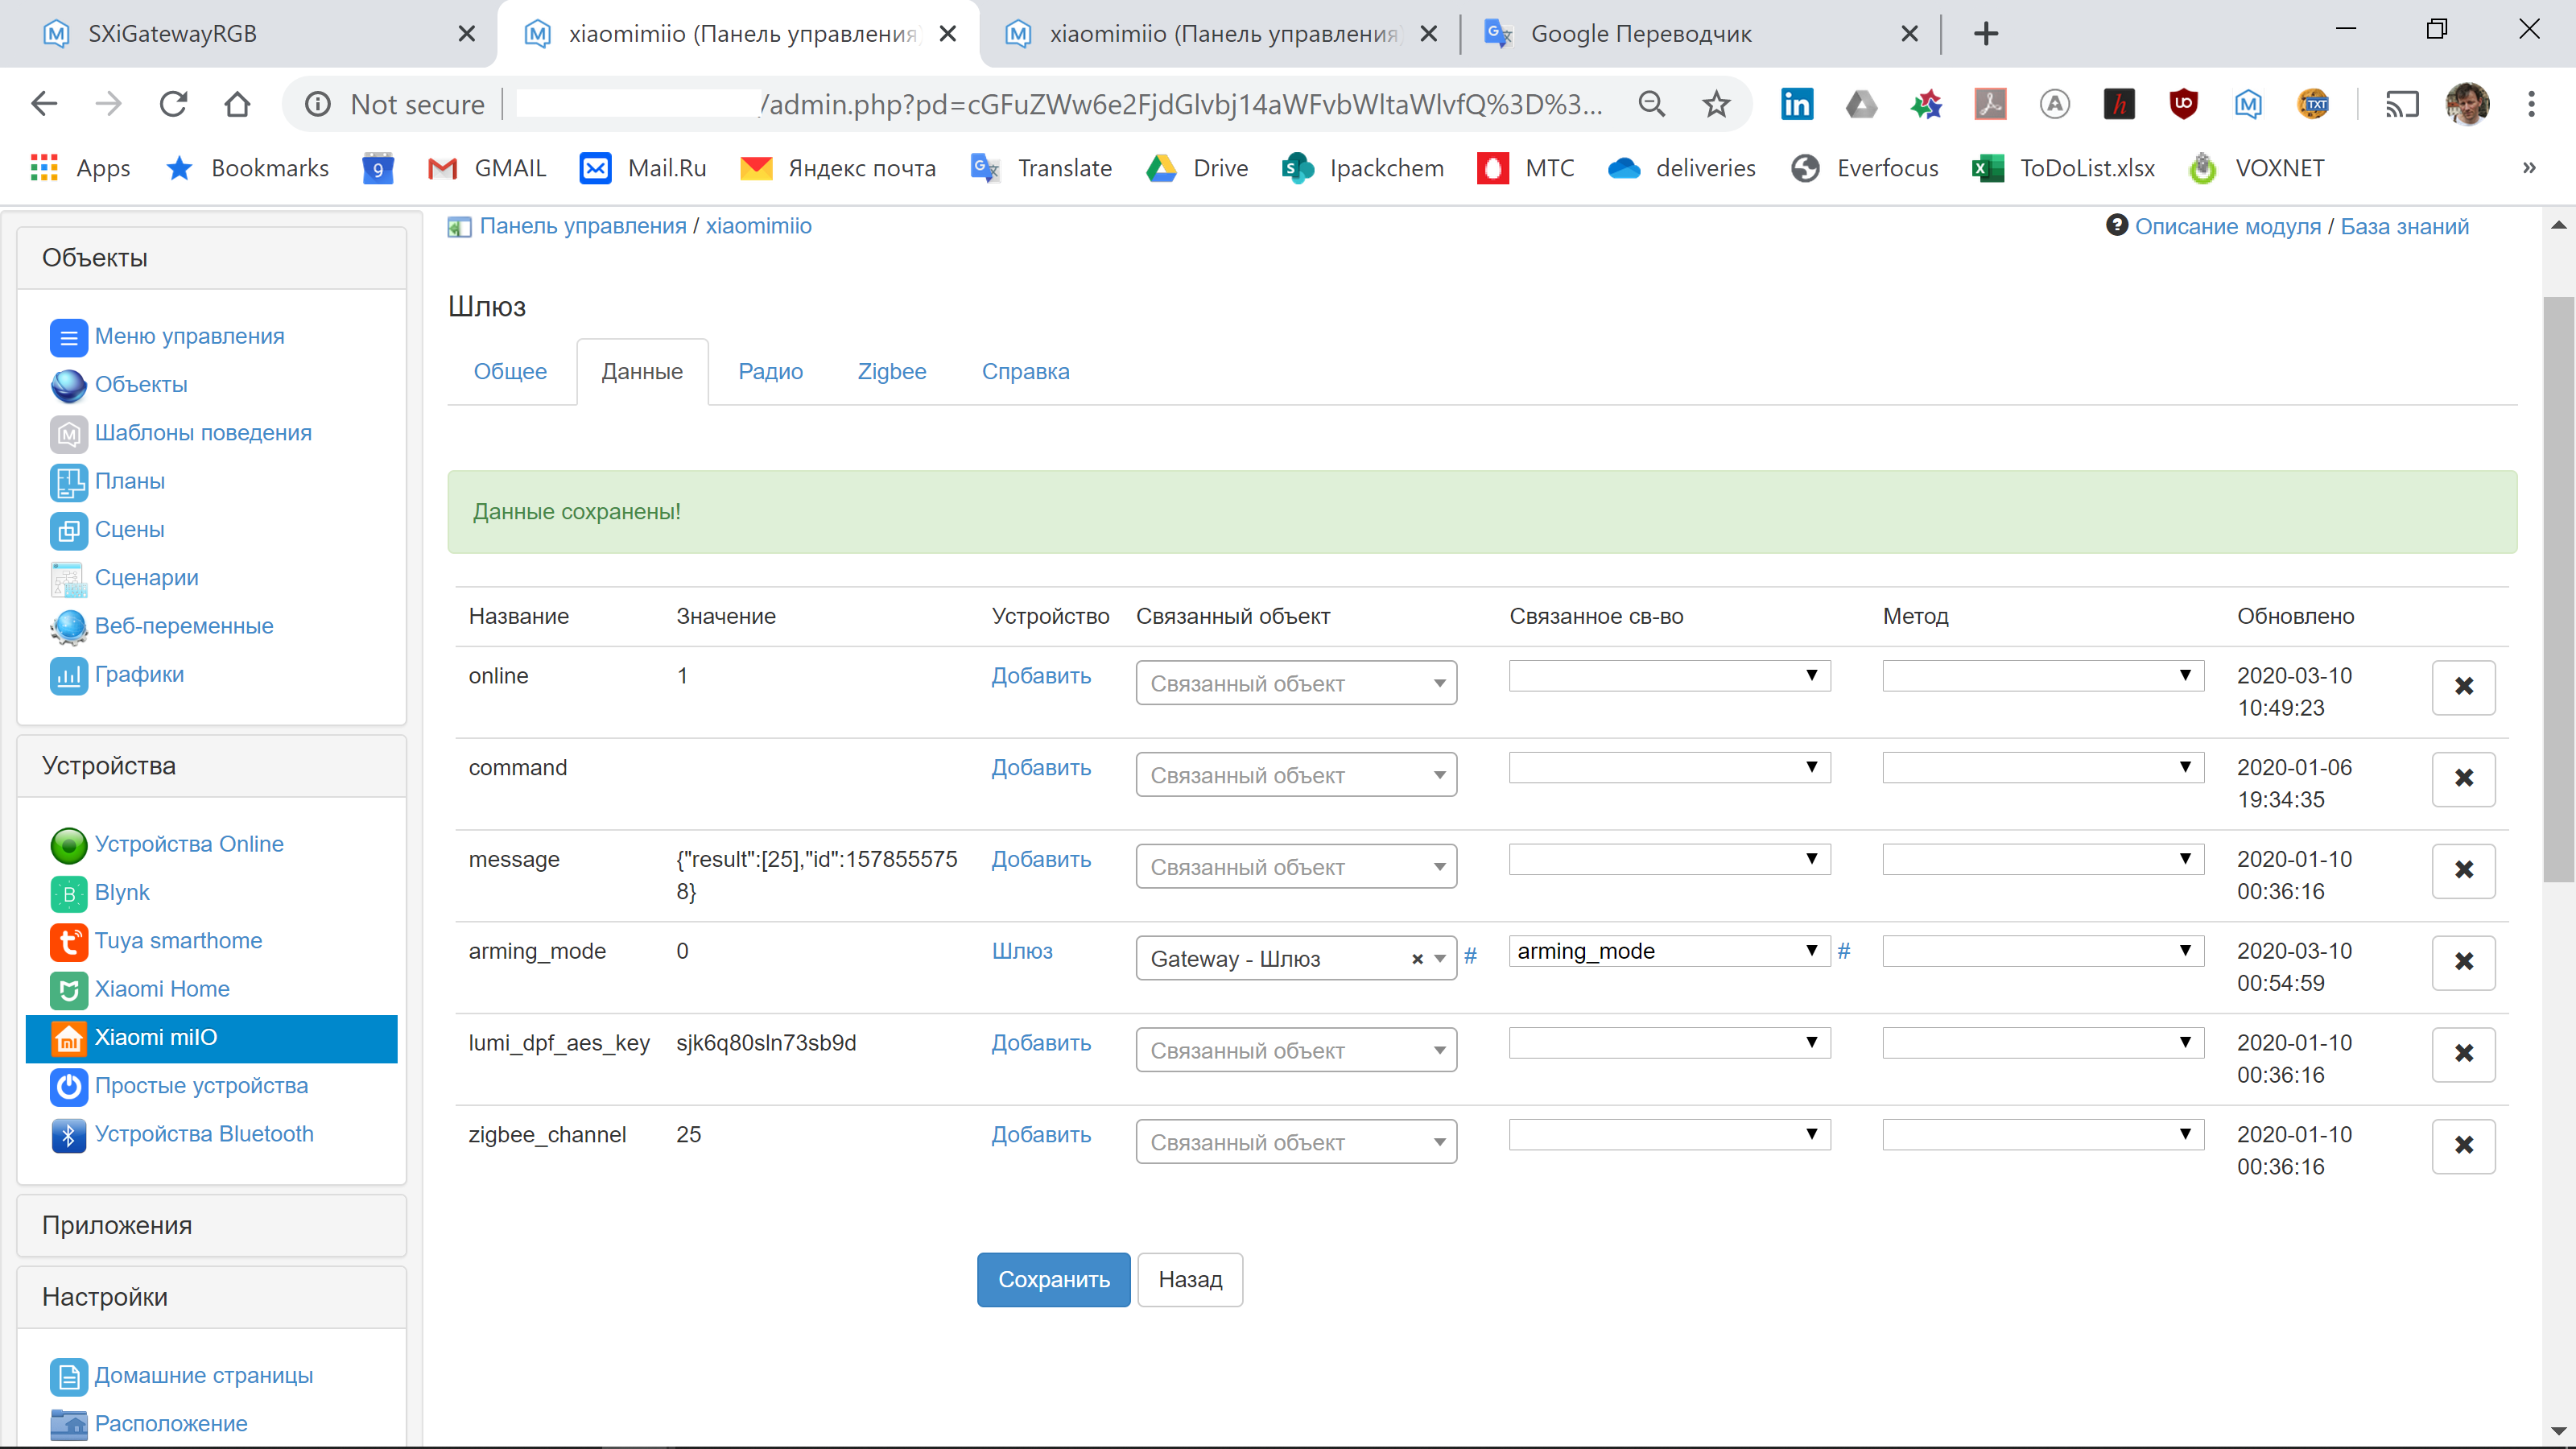Click the Панель управления breadcrumb link
The width and height of the screenshot is (2576, 1449).
(583, 226)
